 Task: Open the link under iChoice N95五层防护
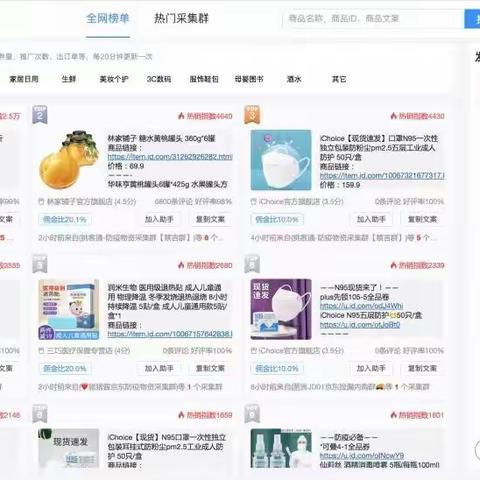click(x=360, y=324)
